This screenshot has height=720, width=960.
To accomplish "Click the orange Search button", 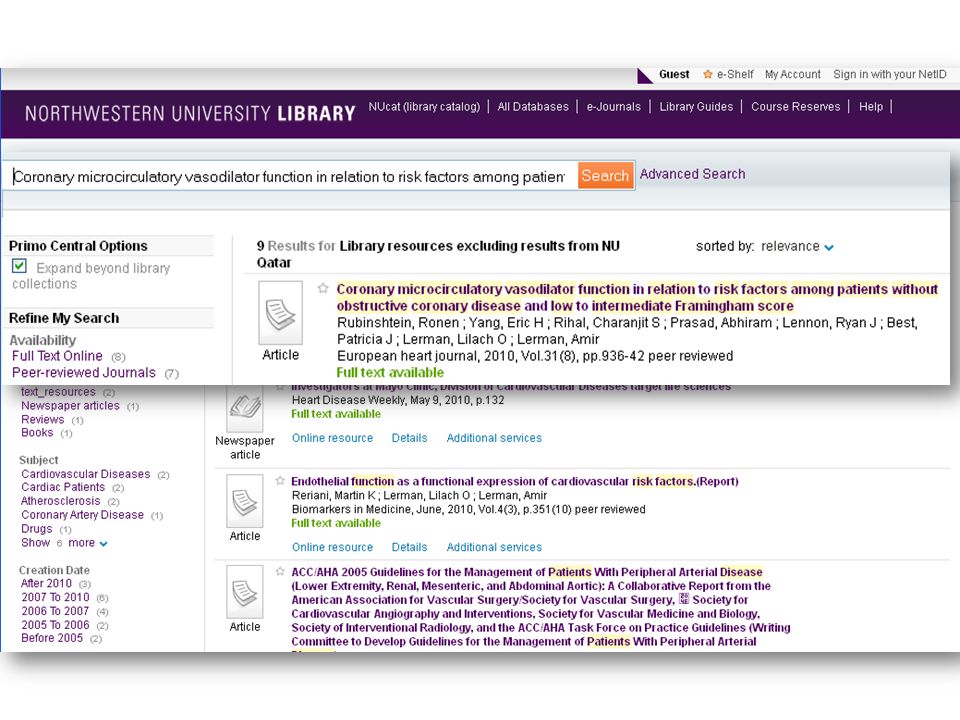I will tap(605, 176).
